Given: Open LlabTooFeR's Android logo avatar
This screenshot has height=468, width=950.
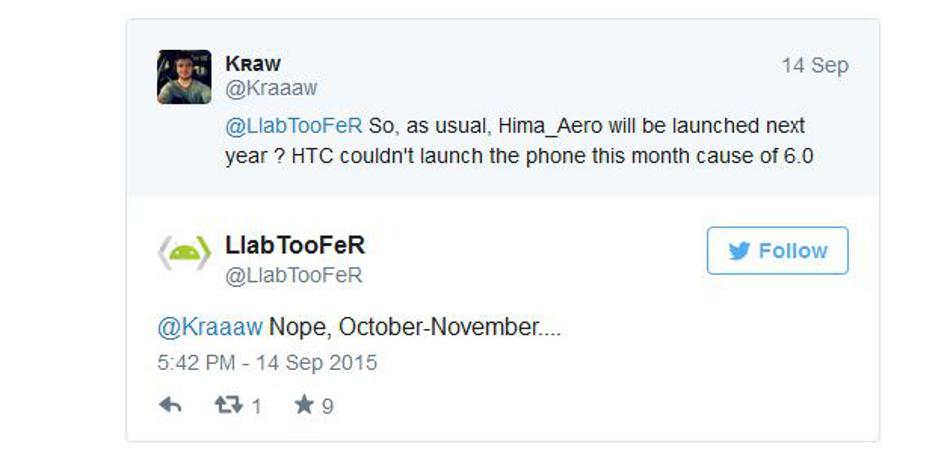Looking at the screenshot, I should click(x=184, y=253).
